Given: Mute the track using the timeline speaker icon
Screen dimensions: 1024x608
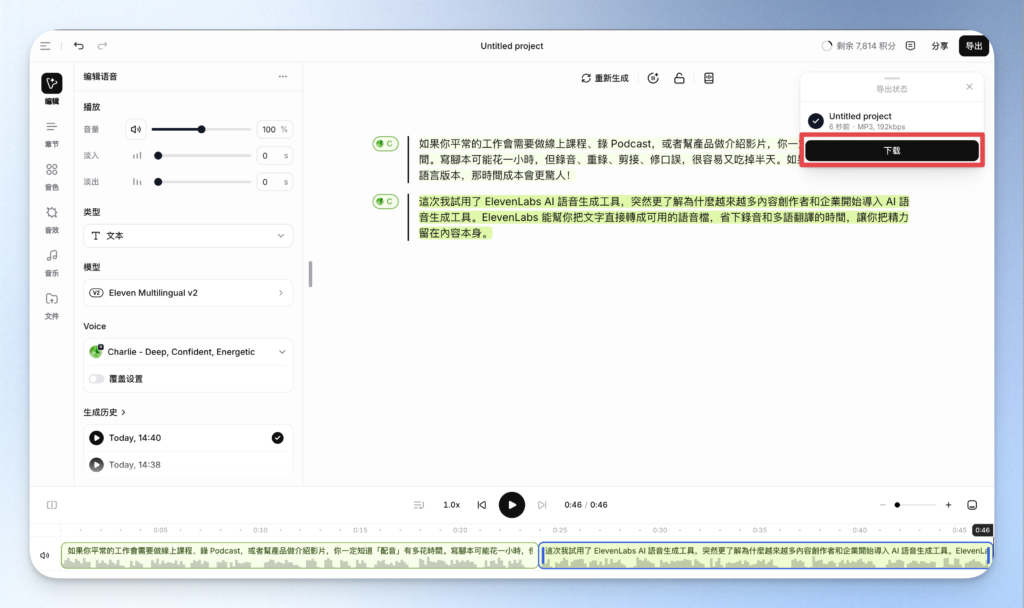Looking at the screenshot, I should pyautogui.click(x=44, y=555).
